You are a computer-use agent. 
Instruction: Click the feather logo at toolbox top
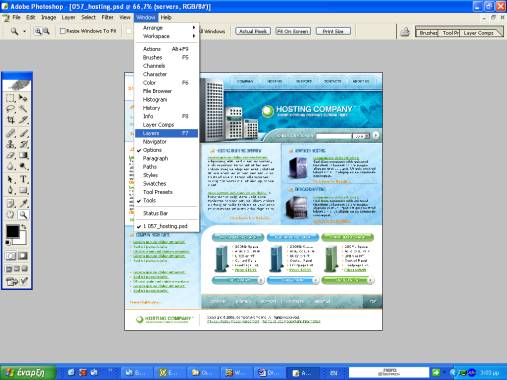pos(17,85)
